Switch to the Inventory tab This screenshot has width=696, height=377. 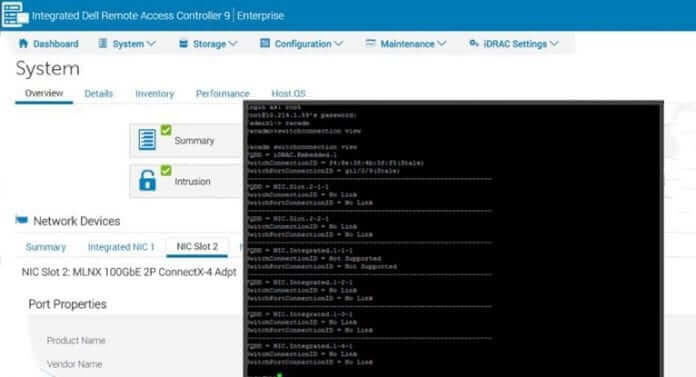point(154,94)
